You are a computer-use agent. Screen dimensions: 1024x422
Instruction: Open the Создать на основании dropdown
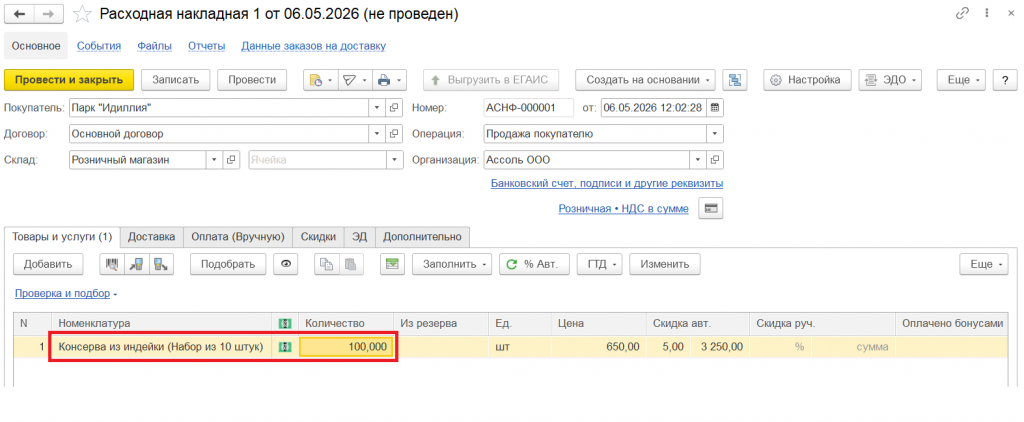(x=645, y=80)
